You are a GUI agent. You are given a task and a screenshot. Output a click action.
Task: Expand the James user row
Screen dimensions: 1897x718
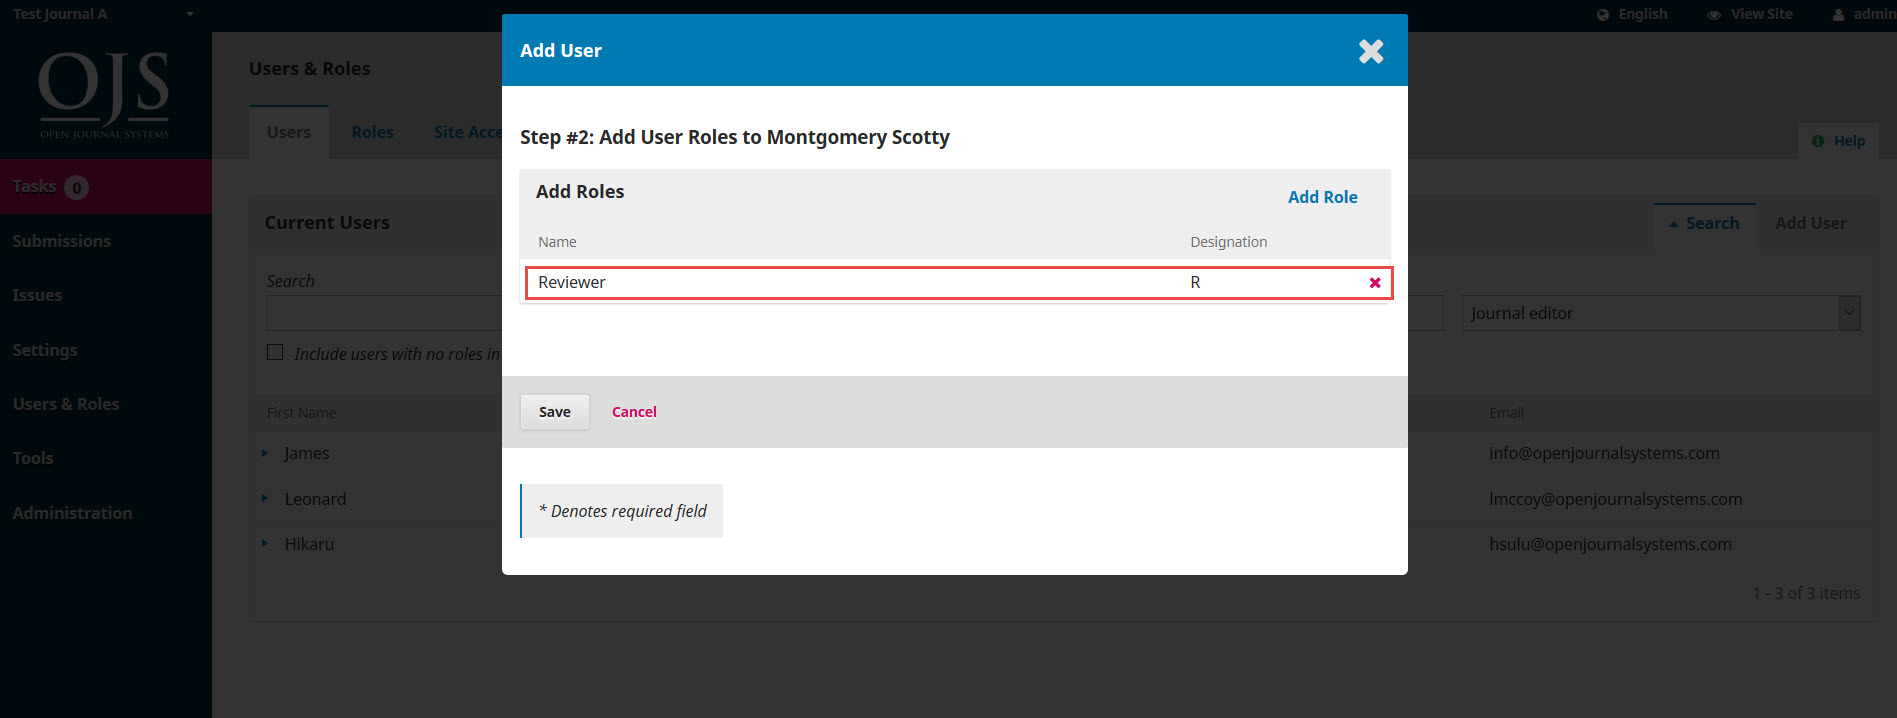[265, 453]
